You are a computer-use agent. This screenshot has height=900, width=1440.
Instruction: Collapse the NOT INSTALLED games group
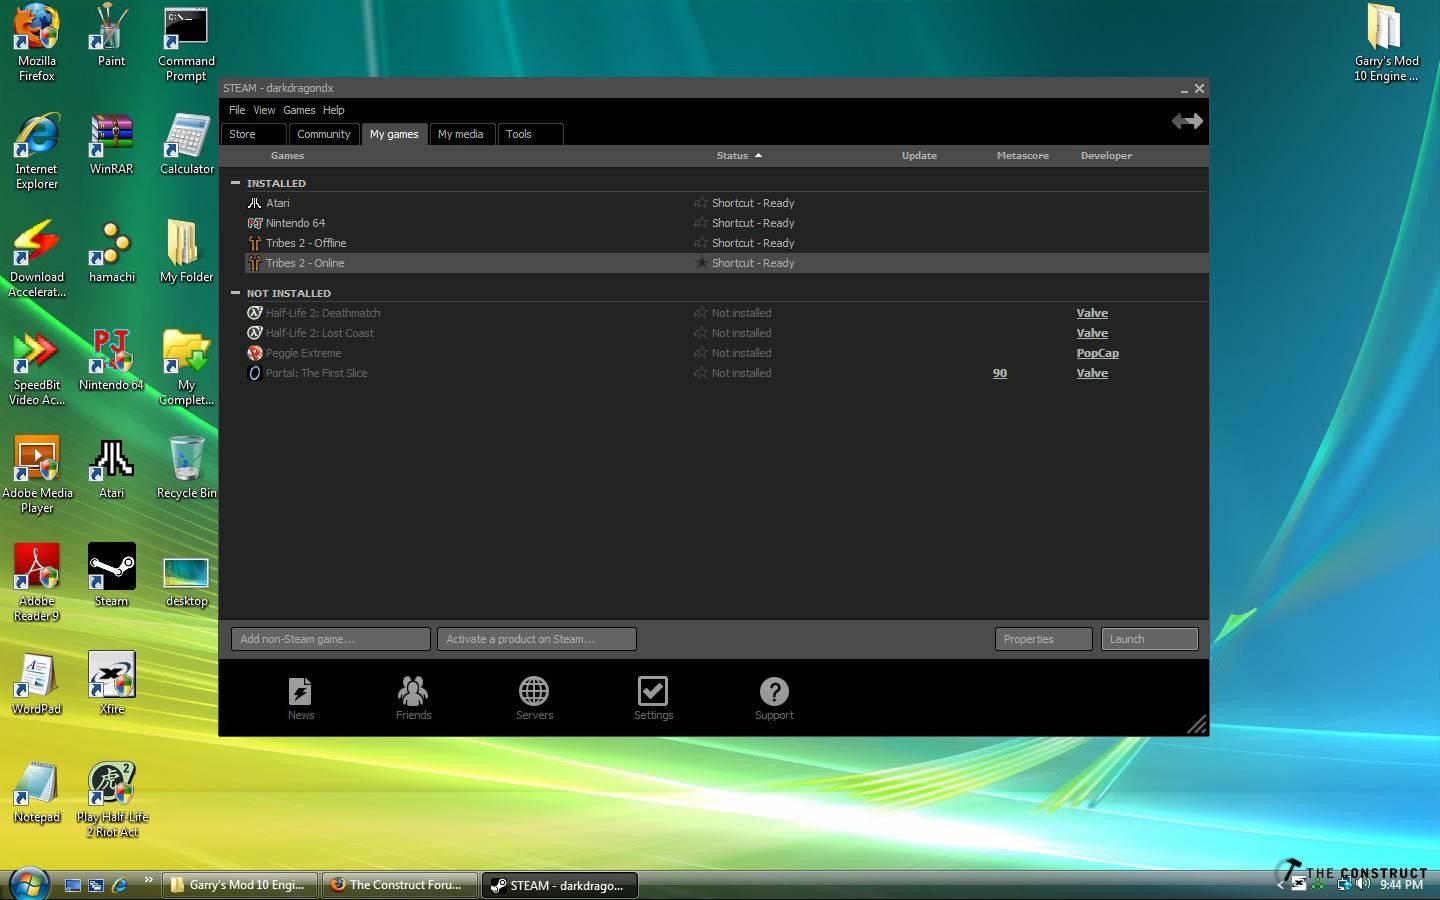click(x=235, y=293)
